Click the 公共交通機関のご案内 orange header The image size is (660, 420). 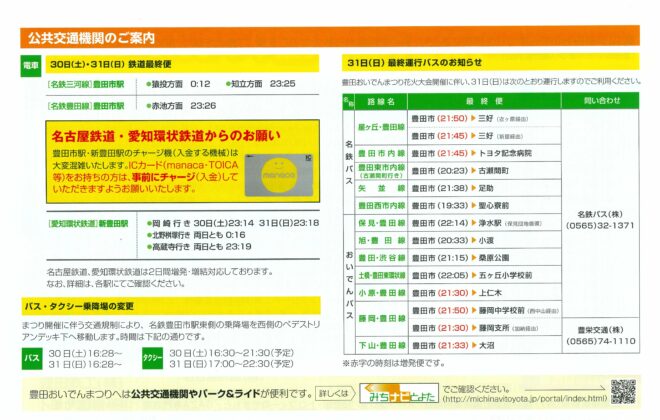pos(330,38)
